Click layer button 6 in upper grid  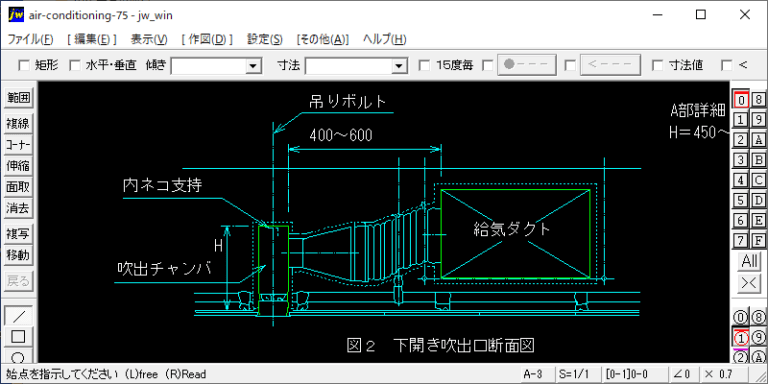pyautogui.click(x=741, y=220)
